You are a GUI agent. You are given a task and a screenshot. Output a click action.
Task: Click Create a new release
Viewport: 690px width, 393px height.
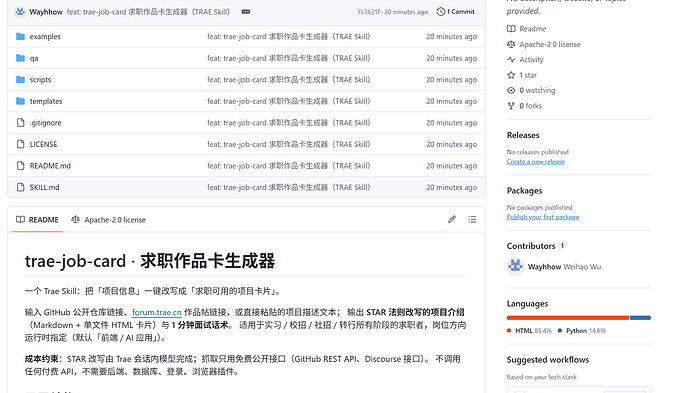point(536,162)
